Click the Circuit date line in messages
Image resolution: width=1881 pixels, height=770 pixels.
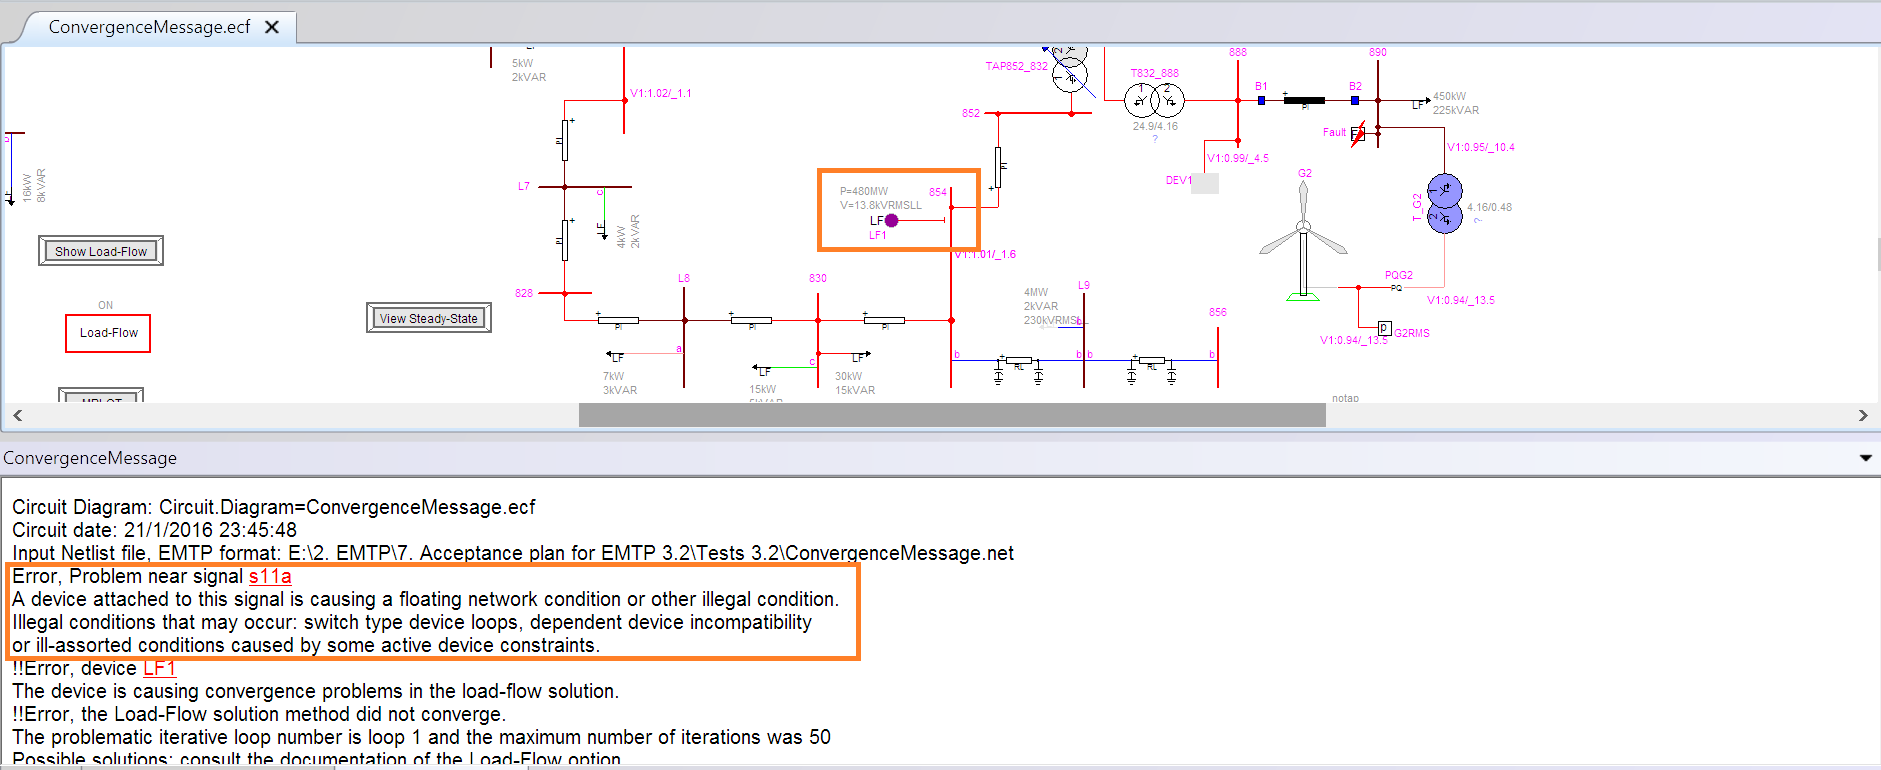coord(155,530)
